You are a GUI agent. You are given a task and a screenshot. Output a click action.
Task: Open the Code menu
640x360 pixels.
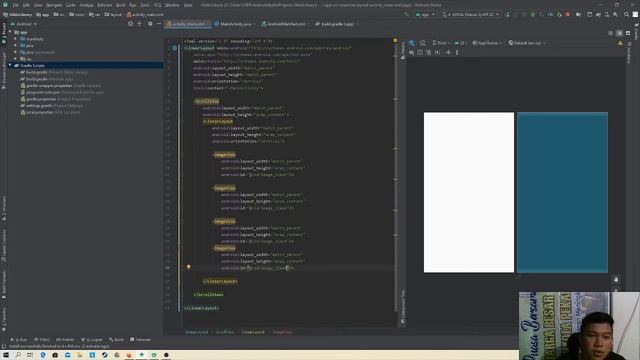click(71, 5)
